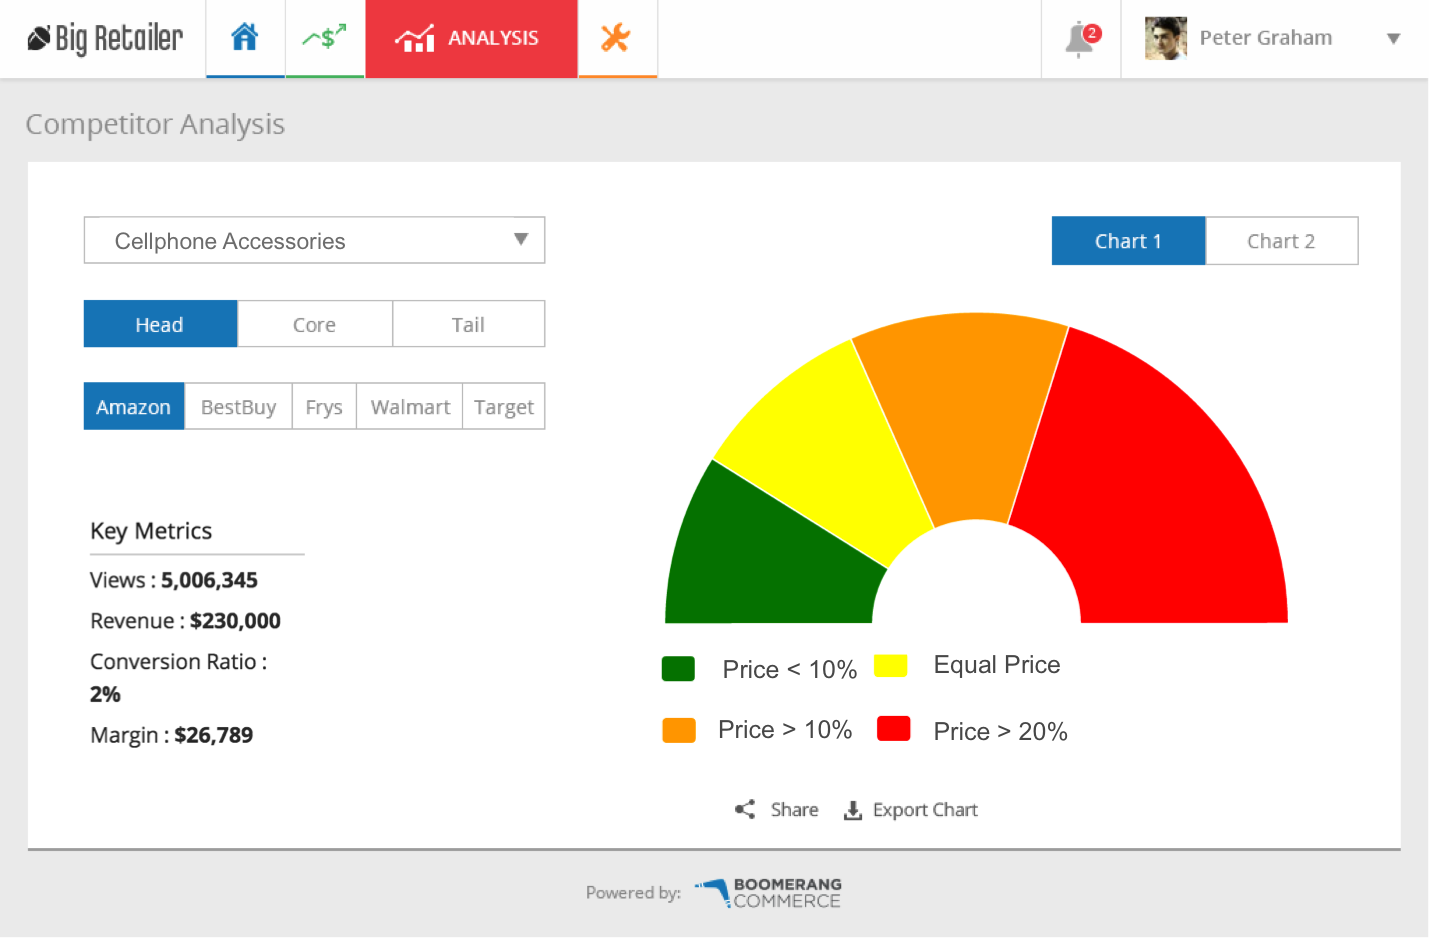The width and height of the screenshot is (1429, 938).
Task: Click the Price > 20% legend label
Action: tap(1000, 731)
